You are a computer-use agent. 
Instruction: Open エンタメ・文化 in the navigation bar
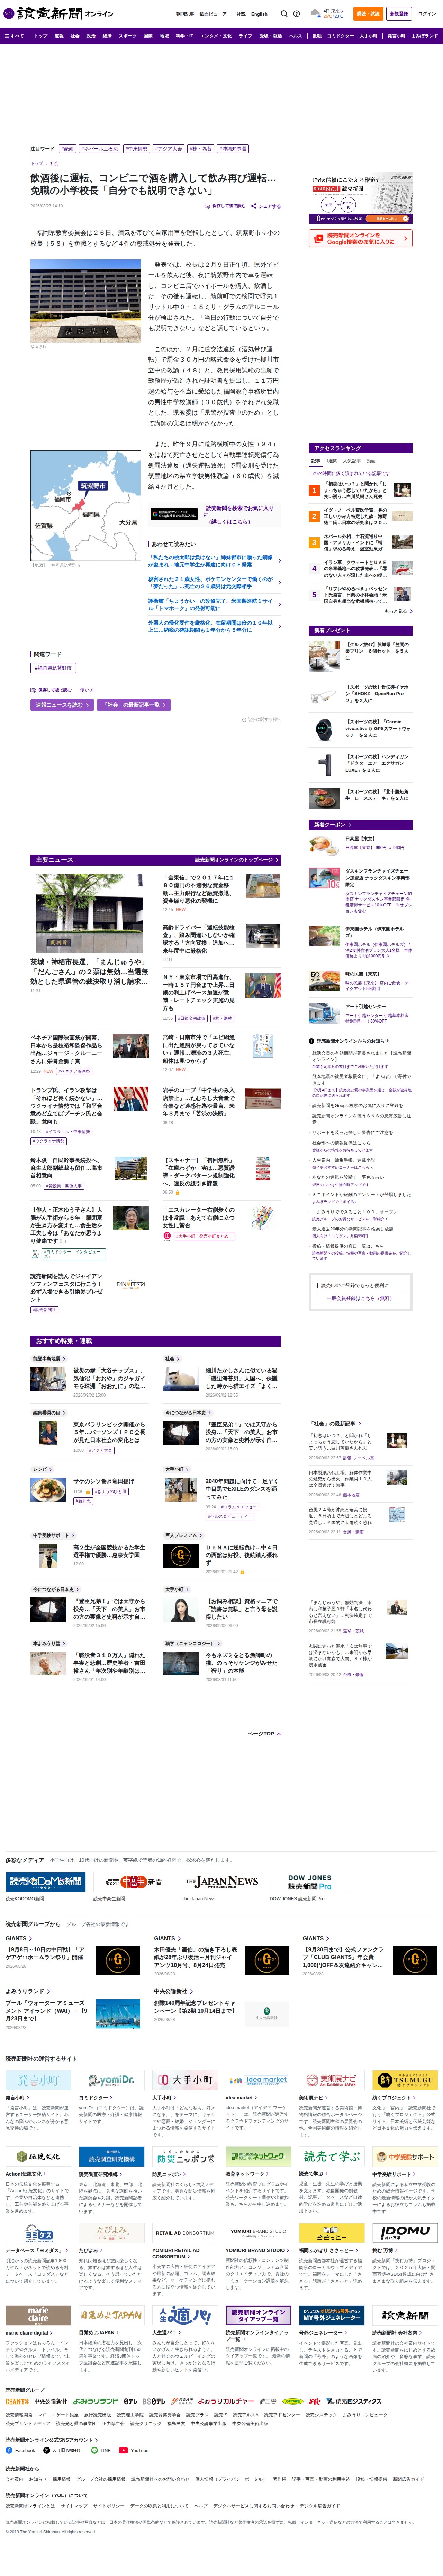click(216, 36)
